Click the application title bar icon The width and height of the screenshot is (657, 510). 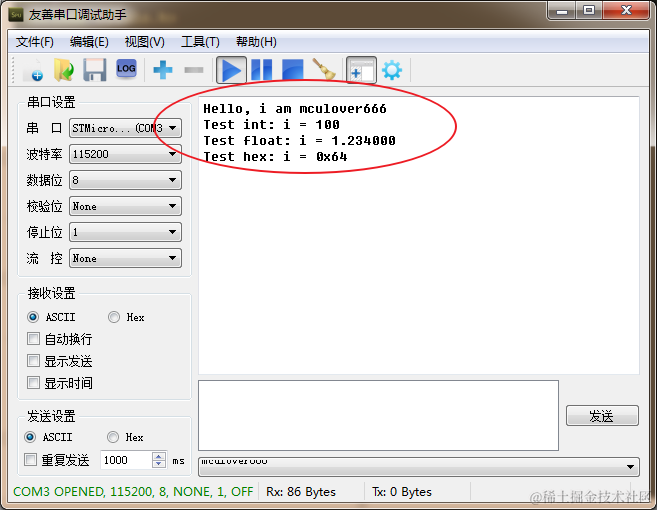[x=16, y=15]
